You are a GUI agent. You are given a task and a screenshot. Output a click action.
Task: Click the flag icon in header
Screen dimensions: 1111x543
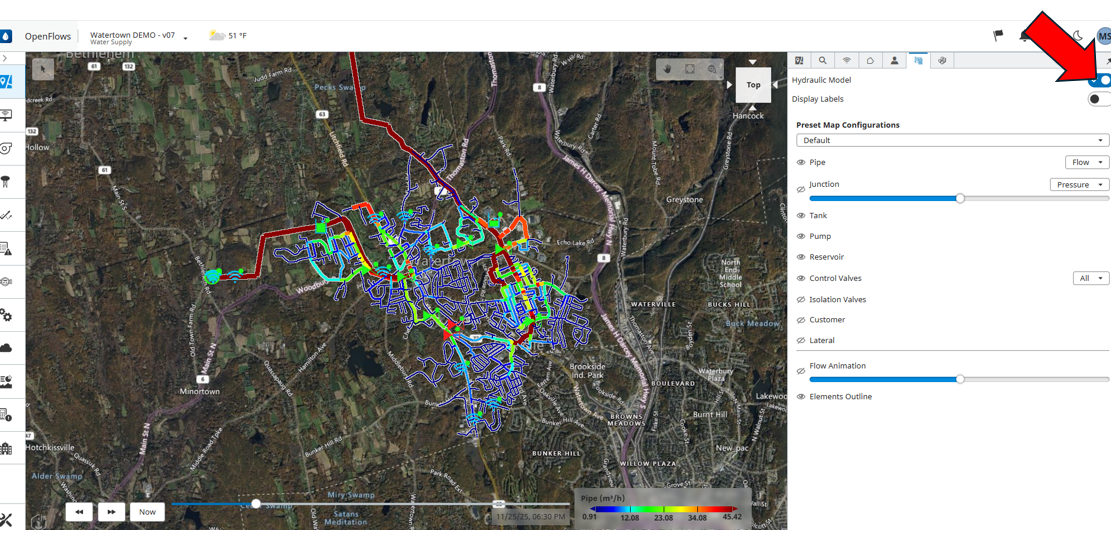(998, 35)
